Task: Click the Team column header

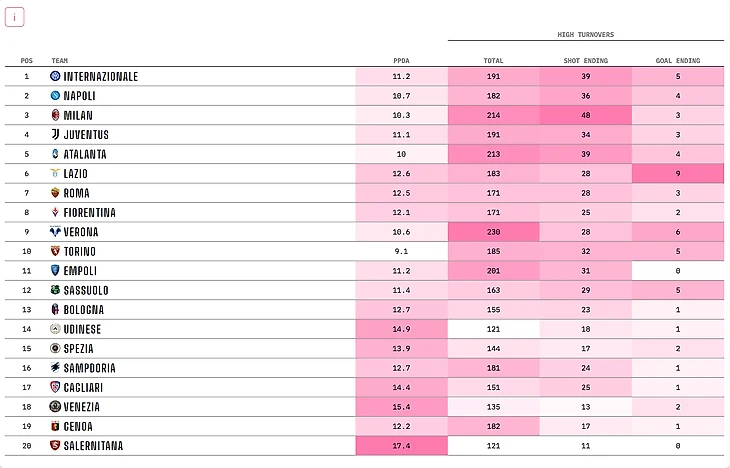Action: click(x=60, y=61)
